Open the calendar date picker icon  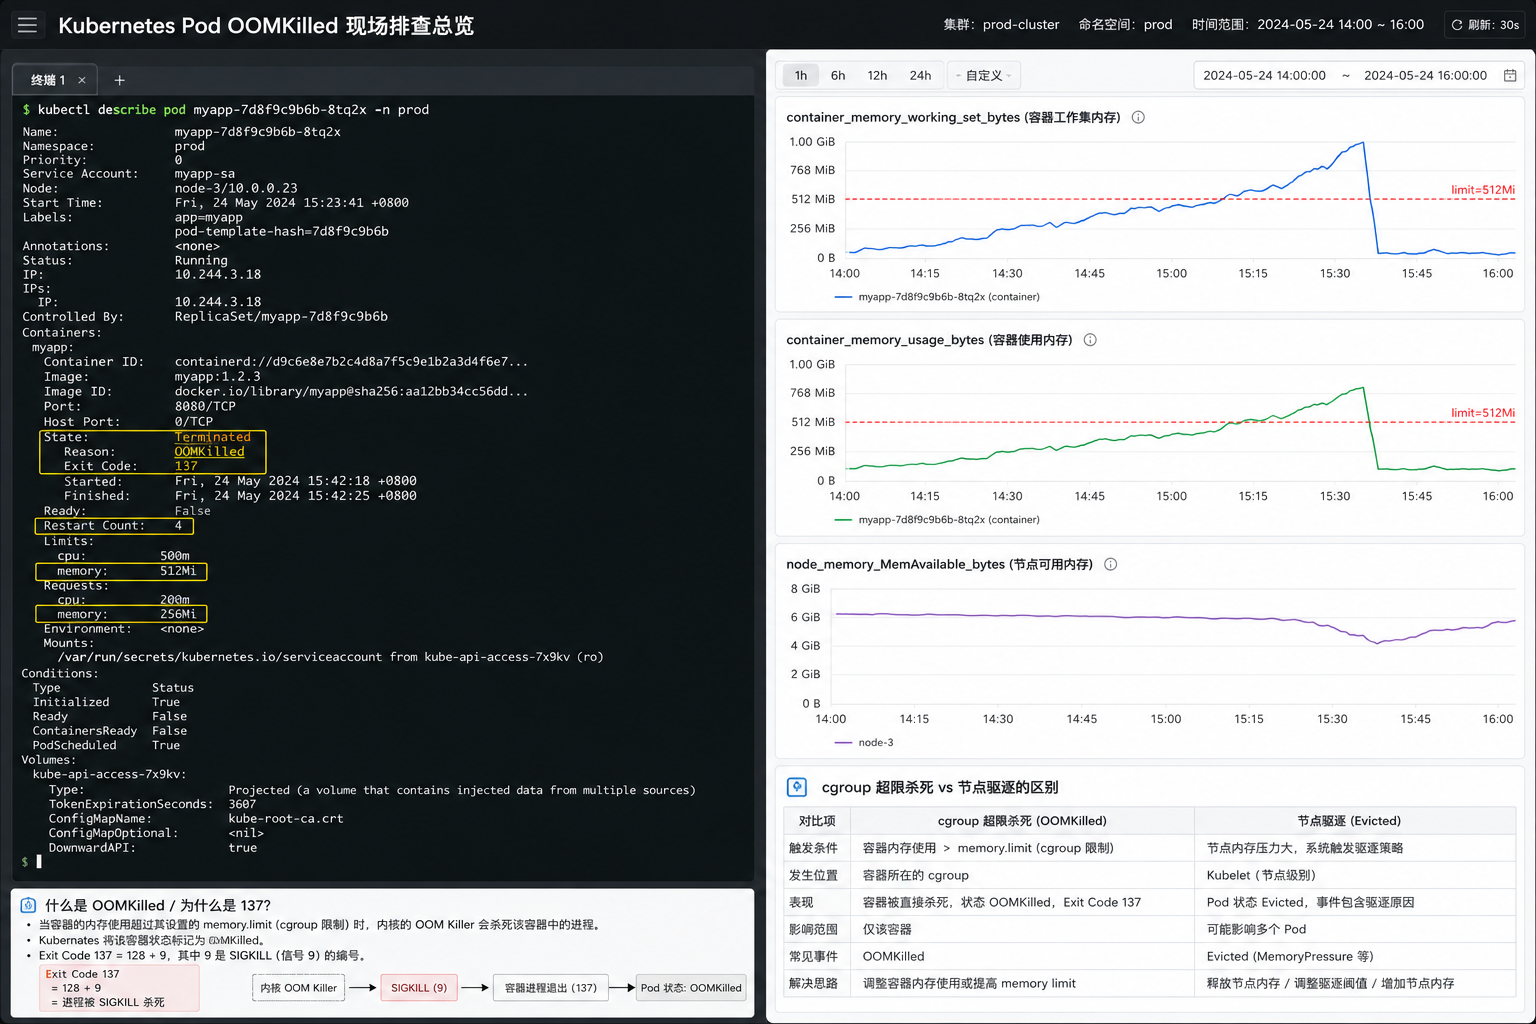pos(1510,75)
